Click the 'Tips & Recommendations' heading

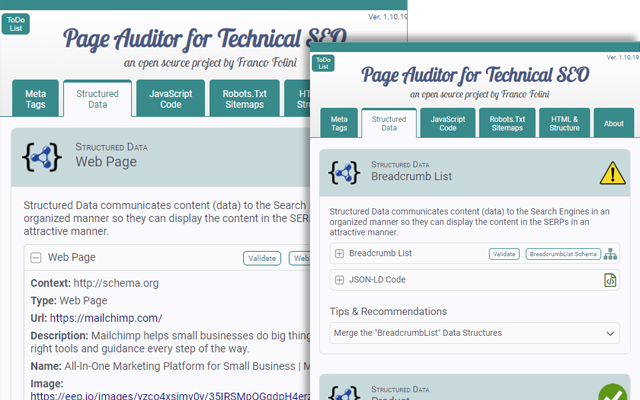(388, 311)
